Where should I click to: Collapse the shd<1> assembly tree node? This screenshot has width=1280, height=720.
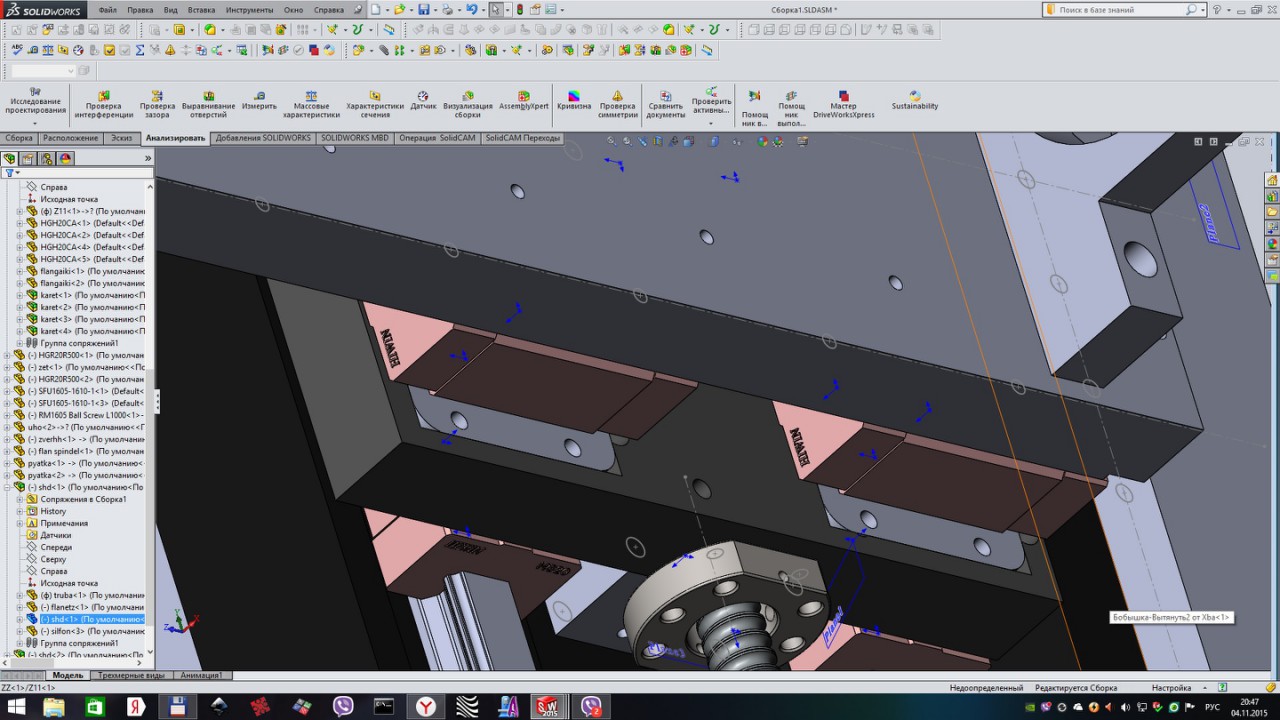[x=8, y=487]
